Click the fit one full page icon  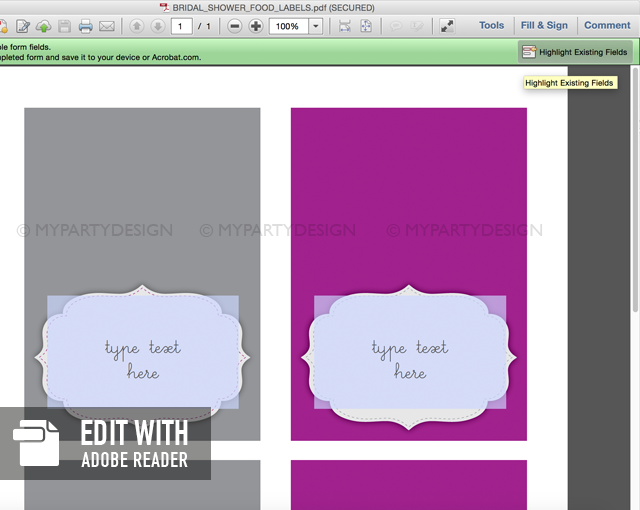(366, 26)
